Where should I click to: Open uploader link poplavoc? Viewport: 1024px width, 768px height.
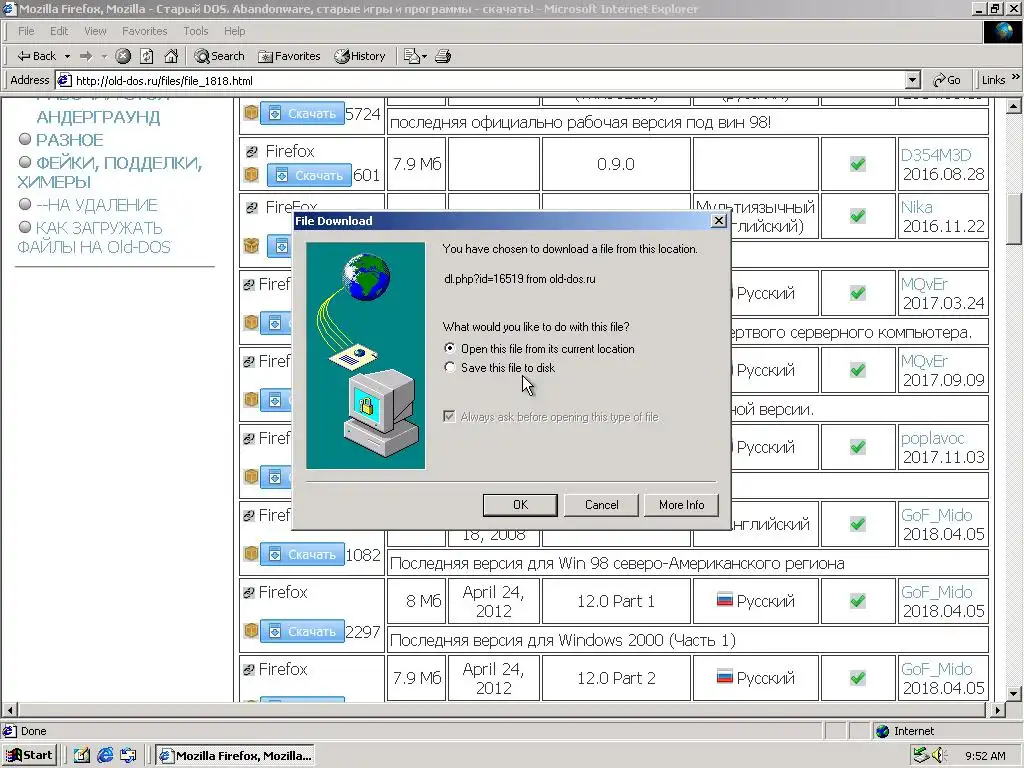[933, 438]
